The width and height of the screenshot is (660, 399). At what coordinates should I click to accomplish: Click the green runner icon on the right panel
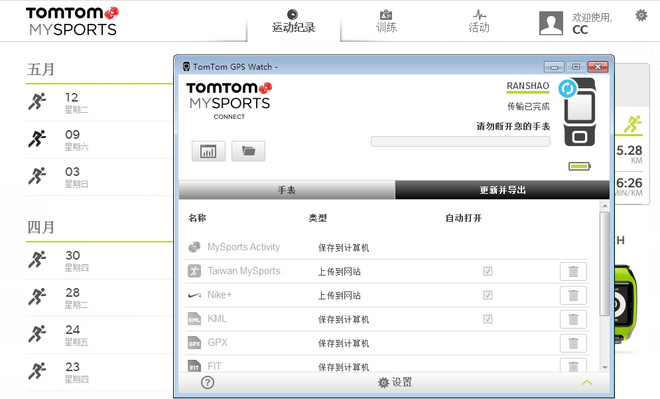click(x=632, y=124)
